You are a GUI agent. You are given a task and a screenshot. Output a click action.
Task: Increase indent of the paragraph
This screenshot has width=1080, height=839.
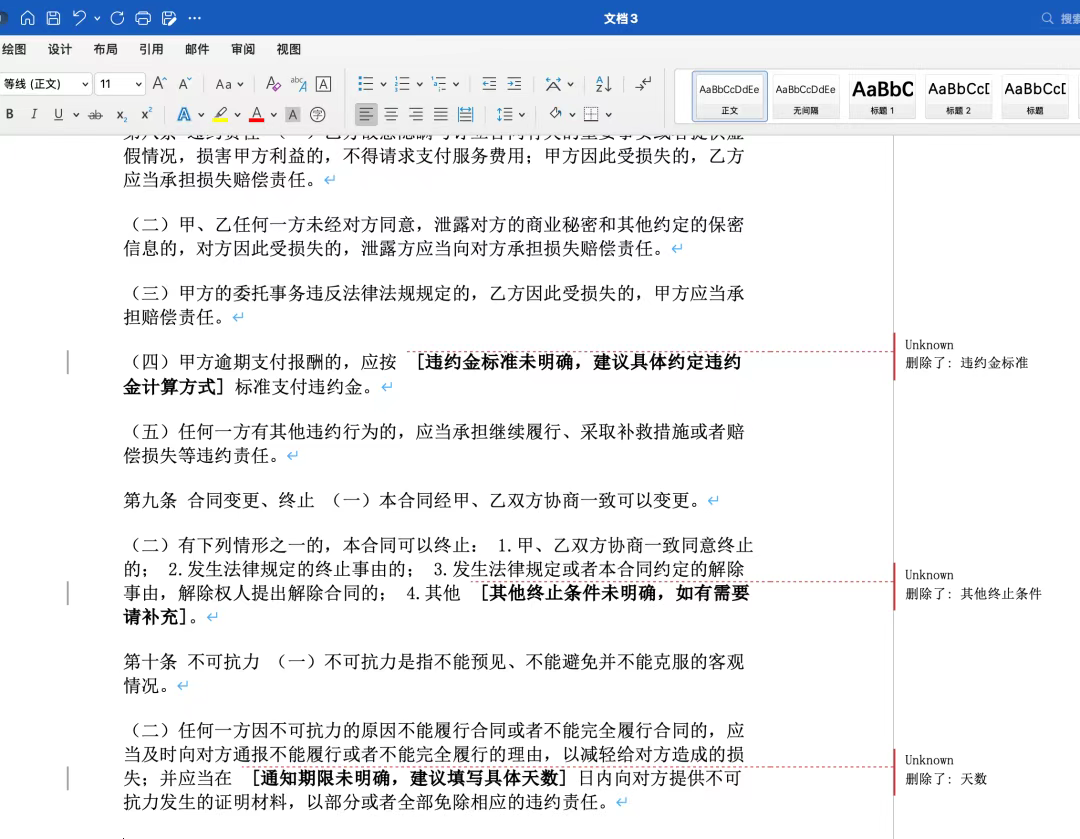pyautogui.click(x=514, y=84)
